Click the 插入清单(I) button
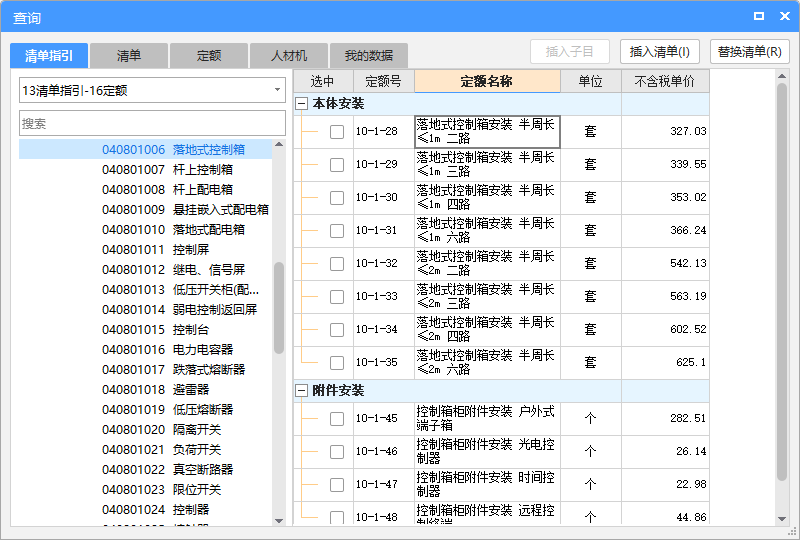Screen dimensions: 800x540 (660, 52)
